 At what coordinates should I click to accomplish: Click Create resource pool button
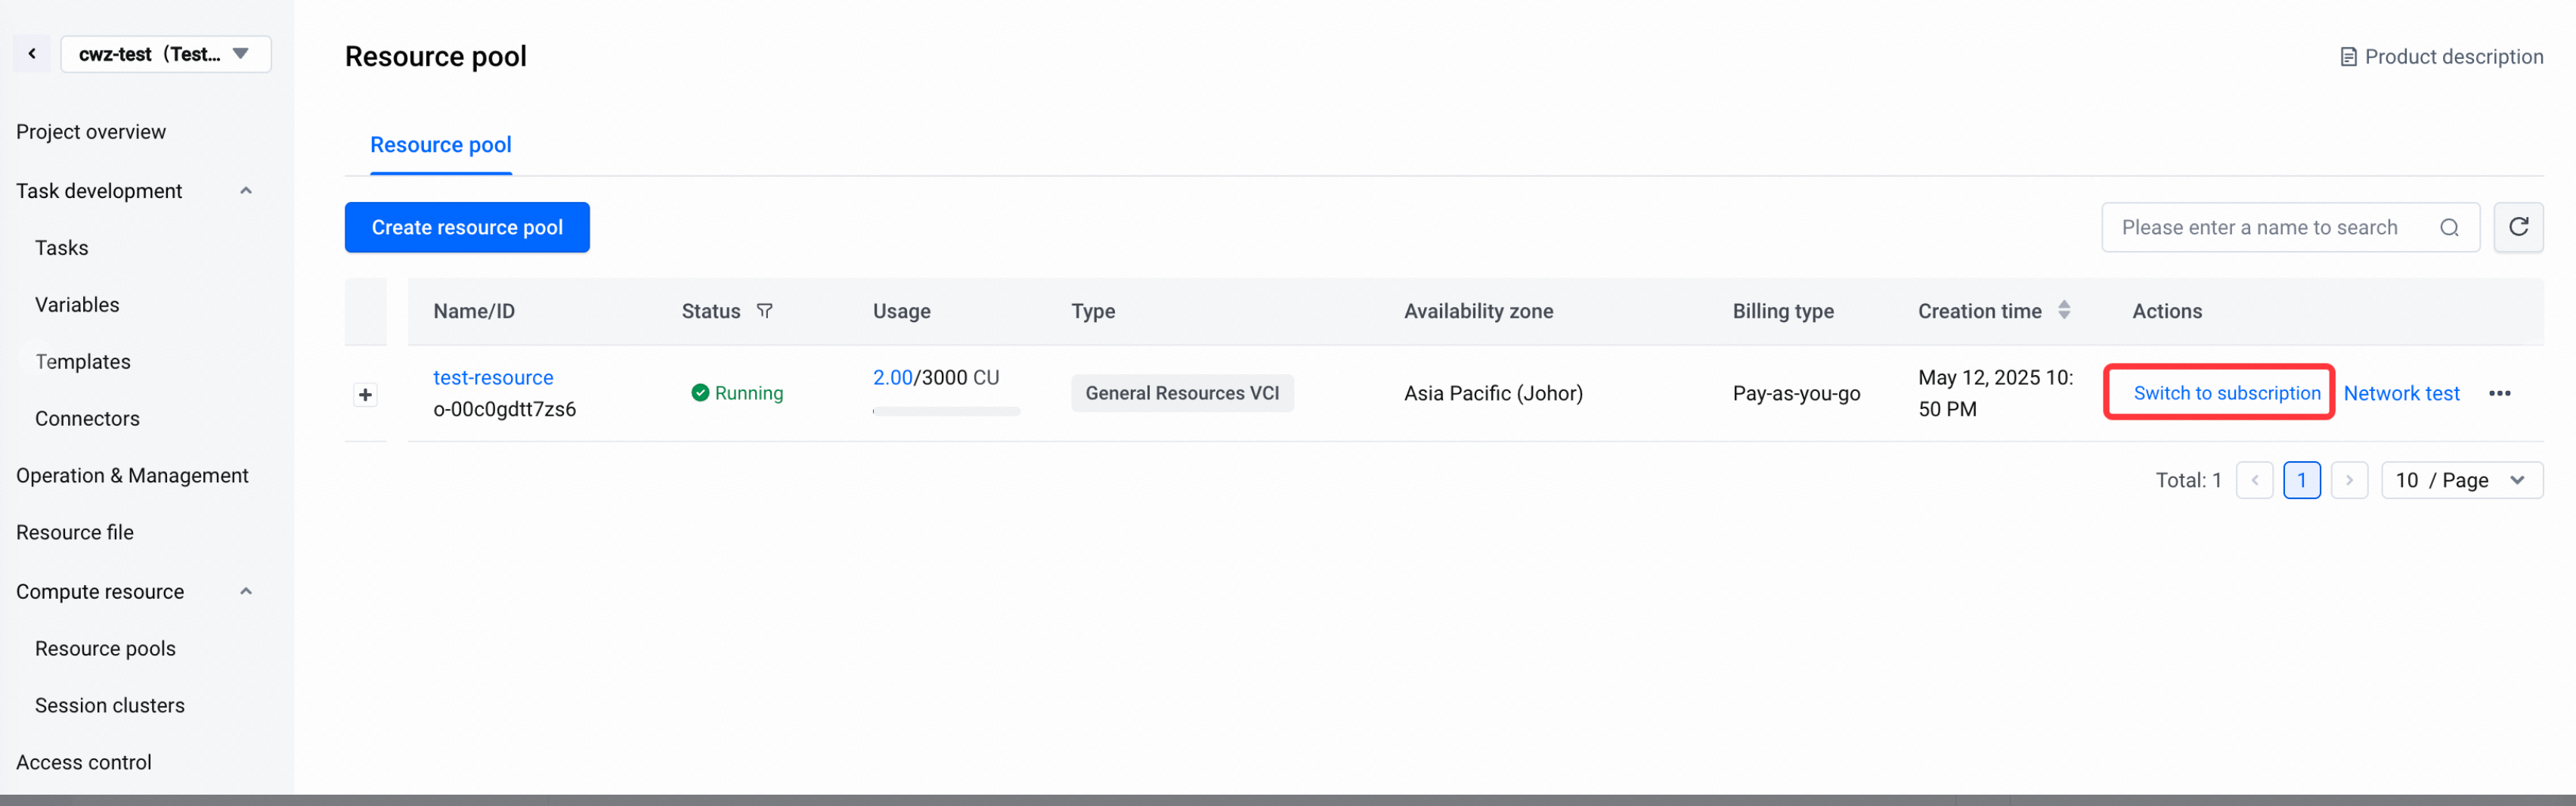(467, 227)
